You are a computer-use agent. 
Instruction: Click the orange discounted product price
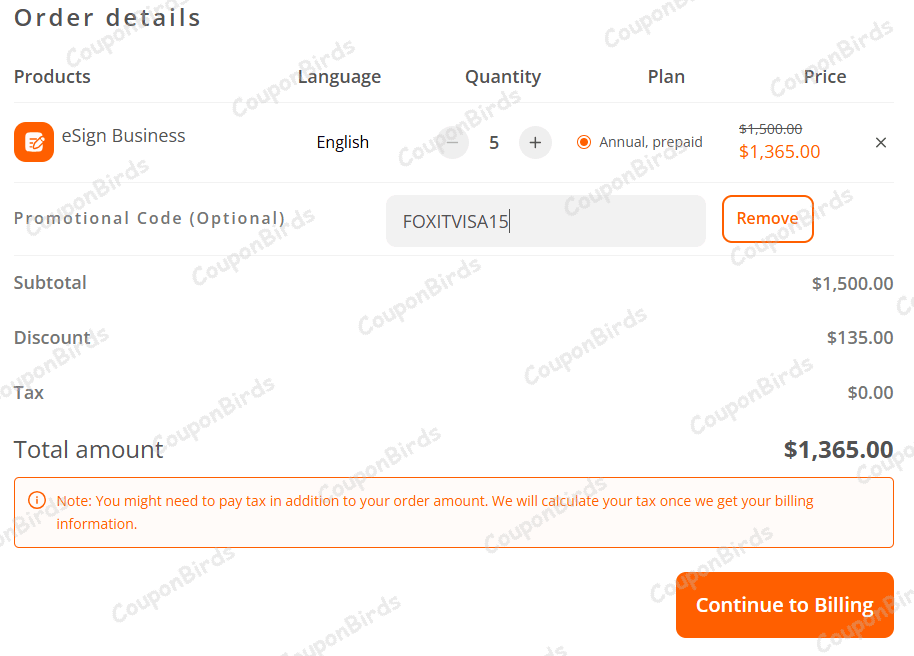[x=779, y=152]
